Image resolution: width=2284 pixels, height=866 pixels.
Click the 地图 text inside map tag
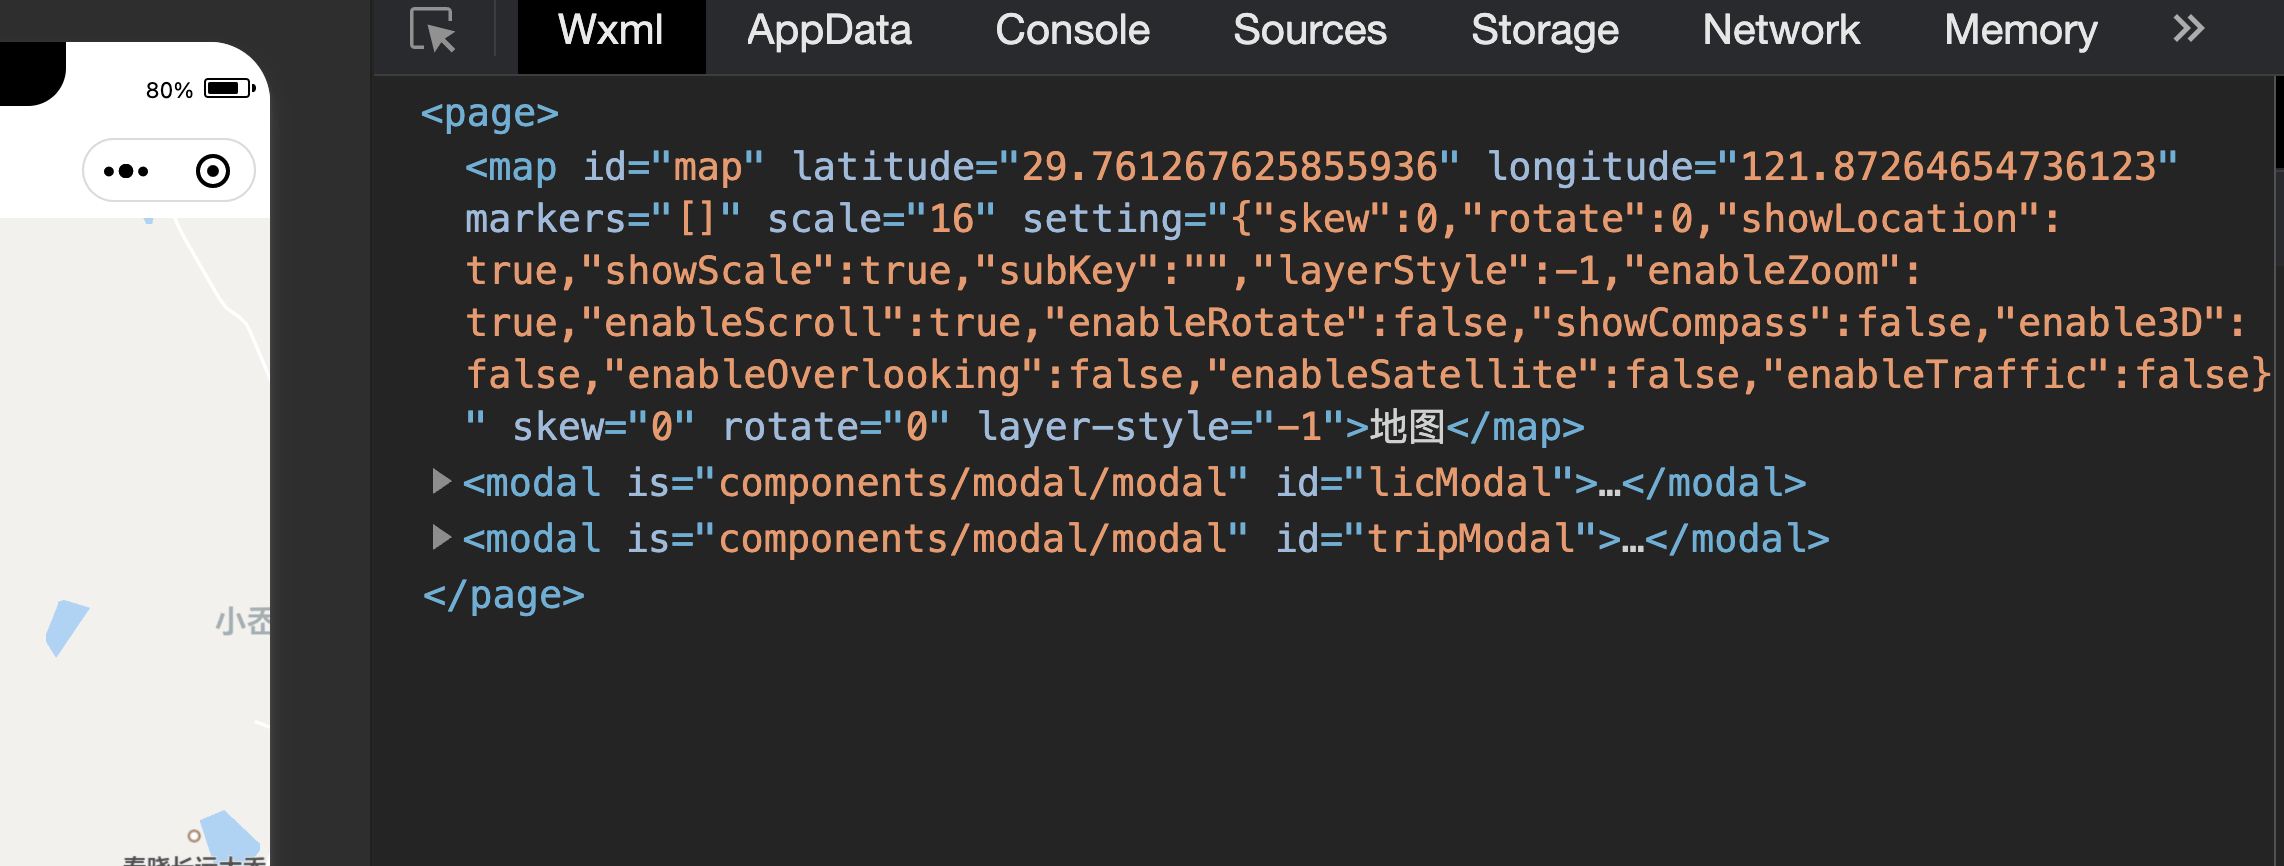click(x=1407, y=427)
